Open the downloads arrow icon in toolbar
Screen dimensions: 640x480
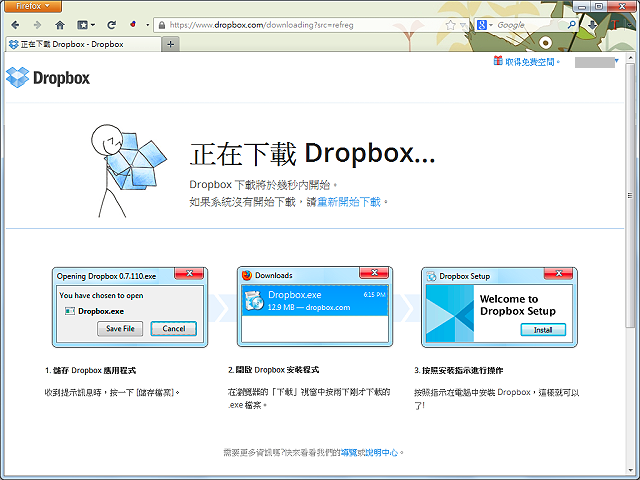click(x=592, y=25)
